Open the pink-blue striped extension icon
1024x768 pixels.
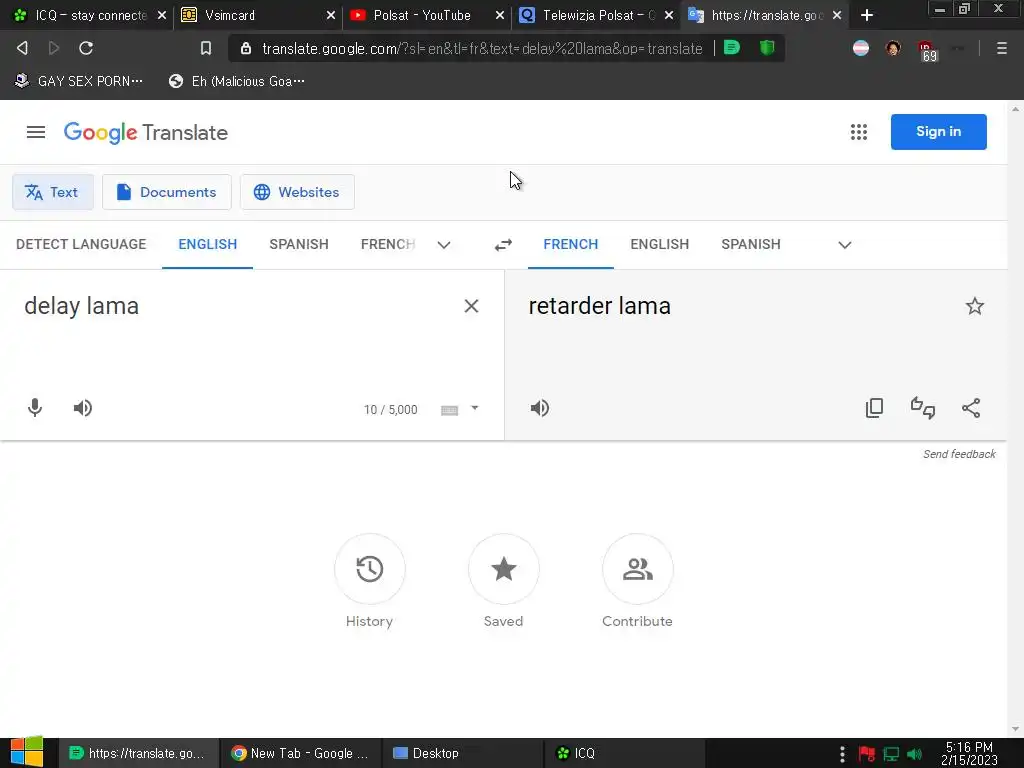(861, 48)
